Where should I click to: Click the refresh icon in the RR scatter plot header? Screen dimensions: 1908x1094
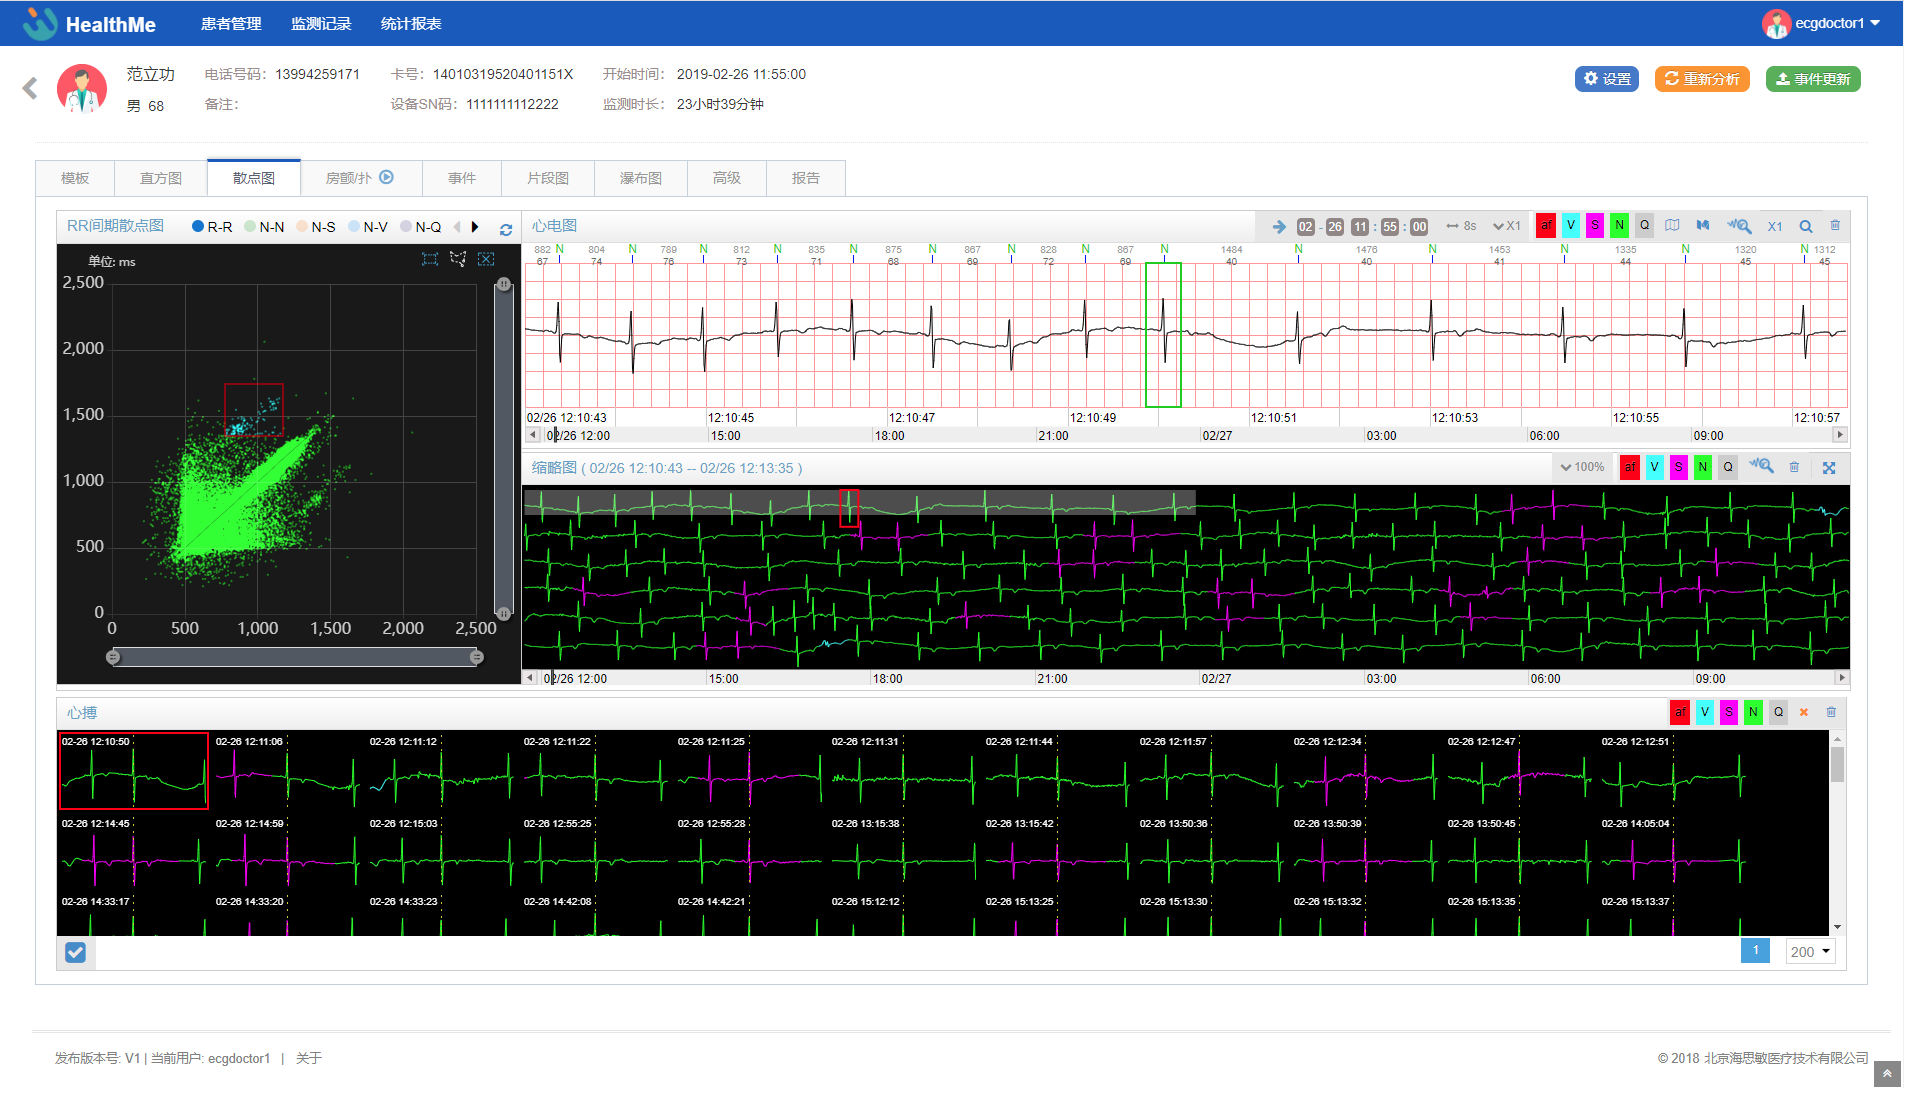click(506, 229)
